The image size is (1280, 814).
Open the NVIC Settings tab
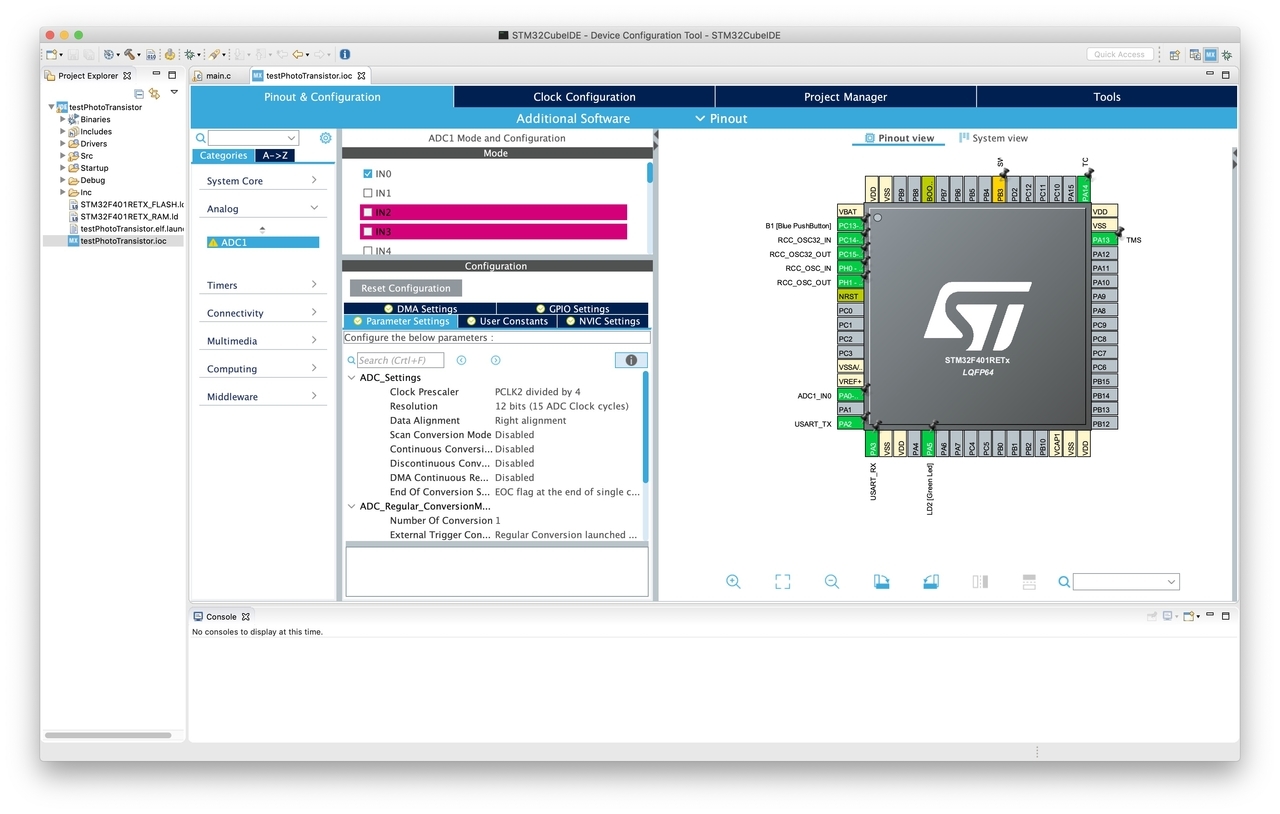(603, 321)
